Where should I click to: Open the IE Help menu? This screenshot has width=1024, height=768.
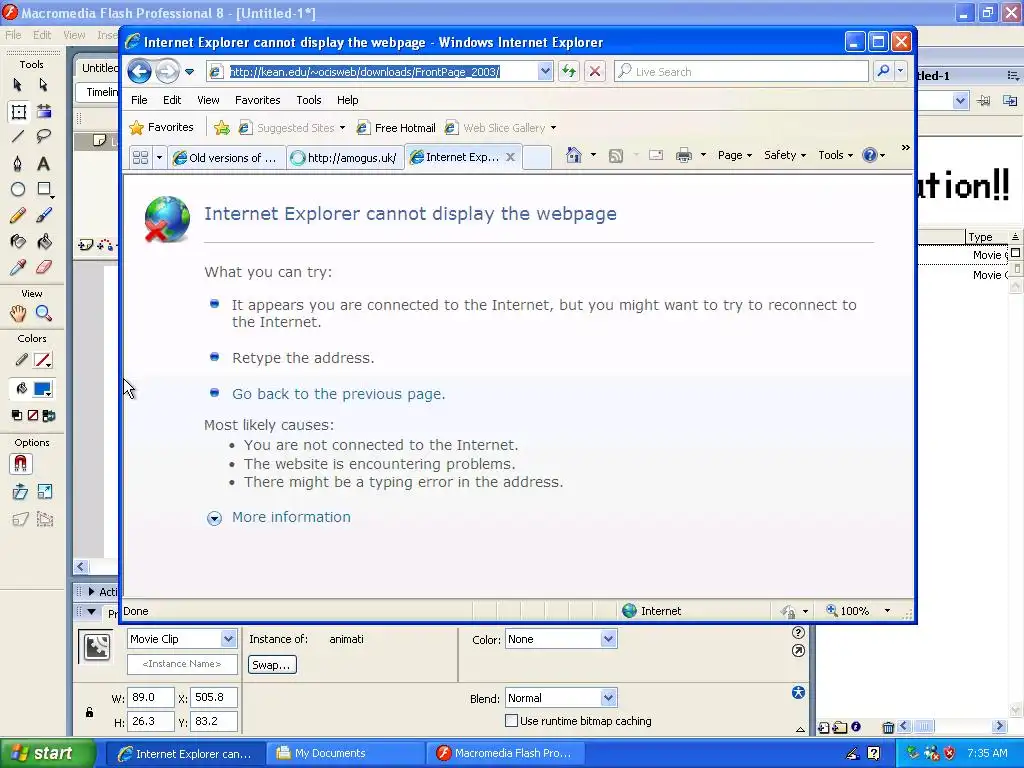point(347,100)
